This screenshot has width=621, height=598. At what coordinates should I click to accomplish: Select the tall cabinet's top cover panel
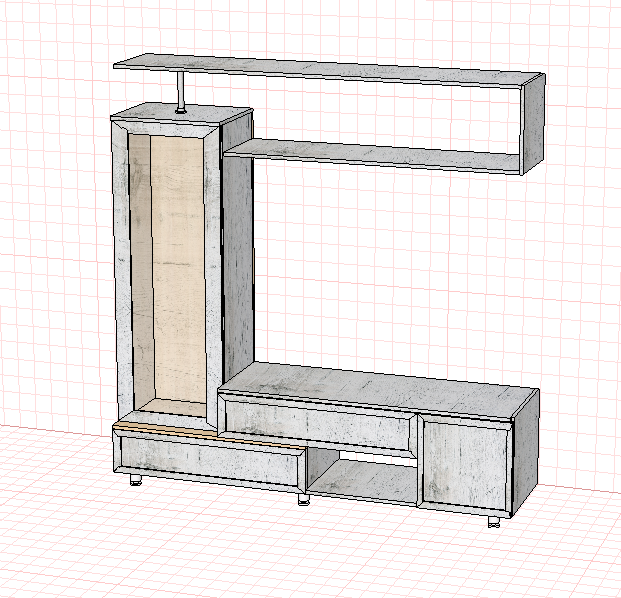pos(181,112)
